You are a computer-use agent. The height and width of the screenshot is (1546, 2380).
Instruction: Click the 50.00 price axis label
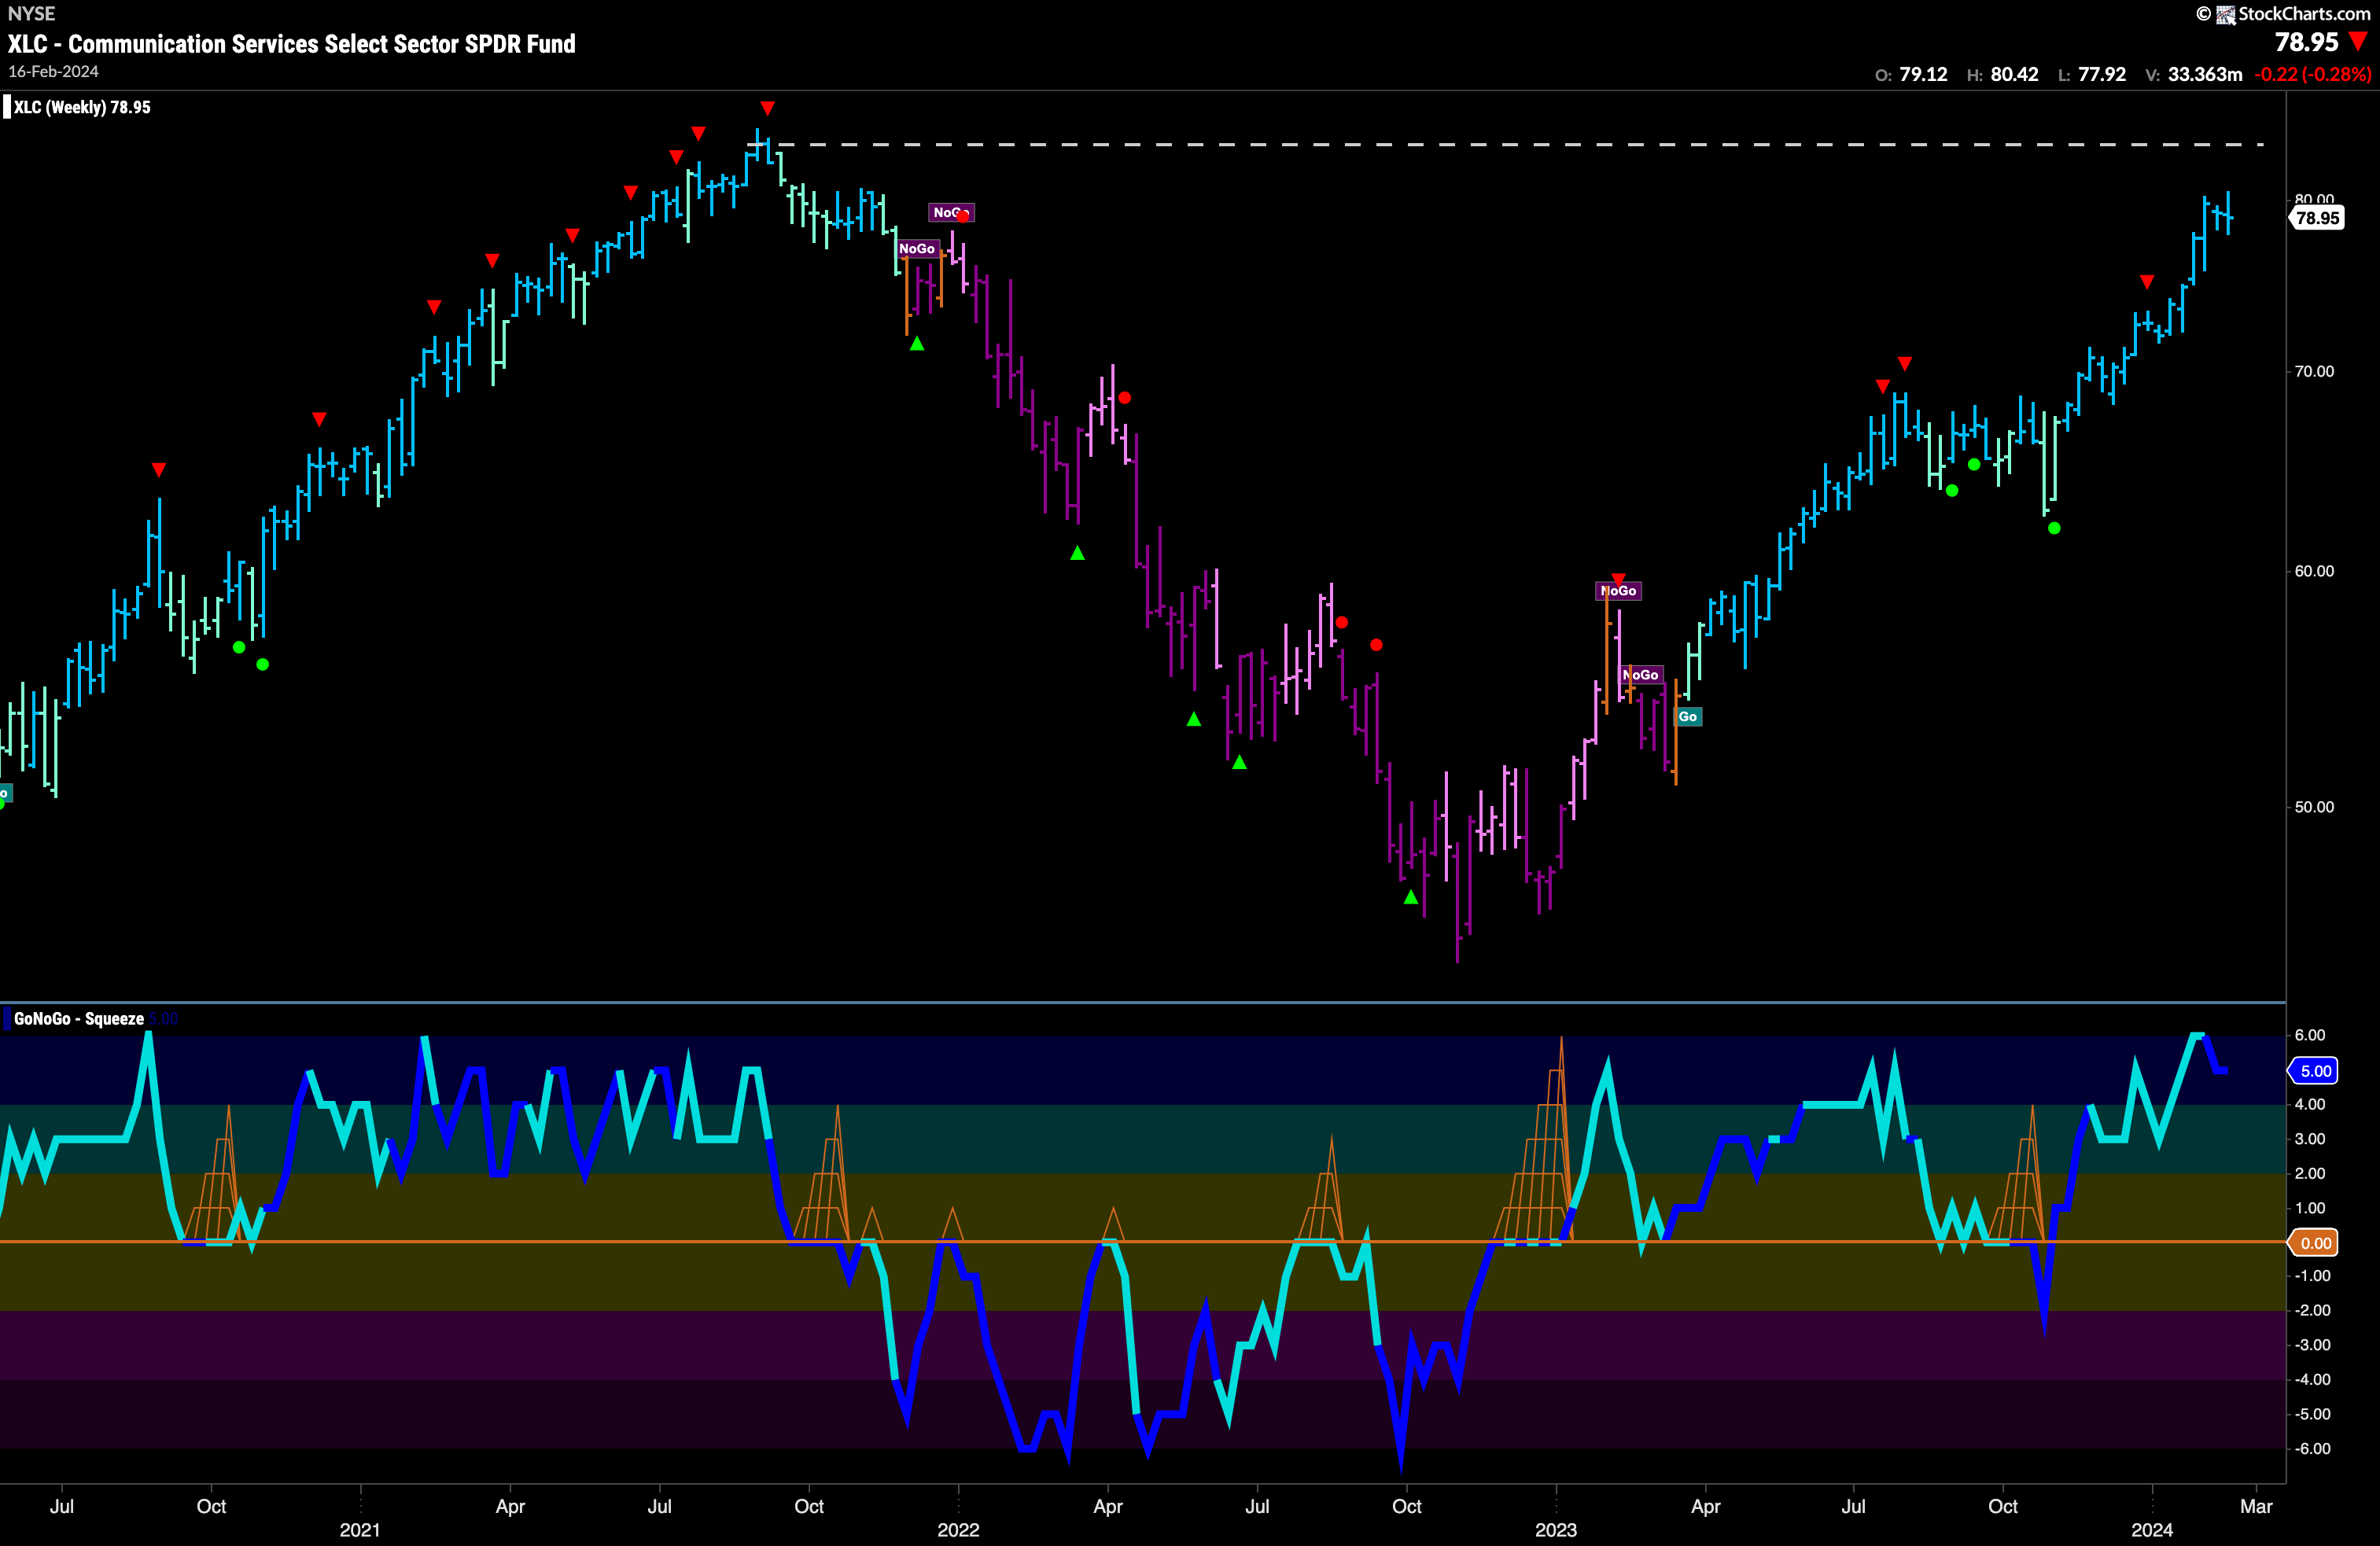(x=2314, y=807)
